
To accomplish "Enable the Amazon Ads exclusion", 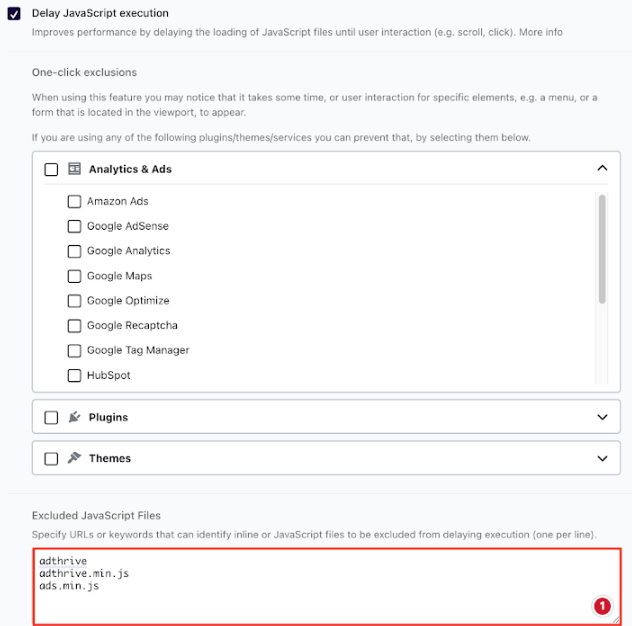I will pyautogui.click(x=74, y=201).
